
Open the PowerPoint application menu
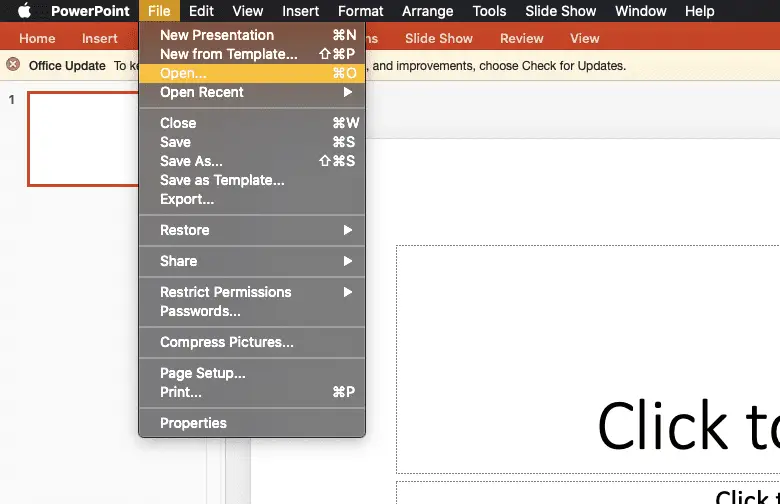point(90,11)
